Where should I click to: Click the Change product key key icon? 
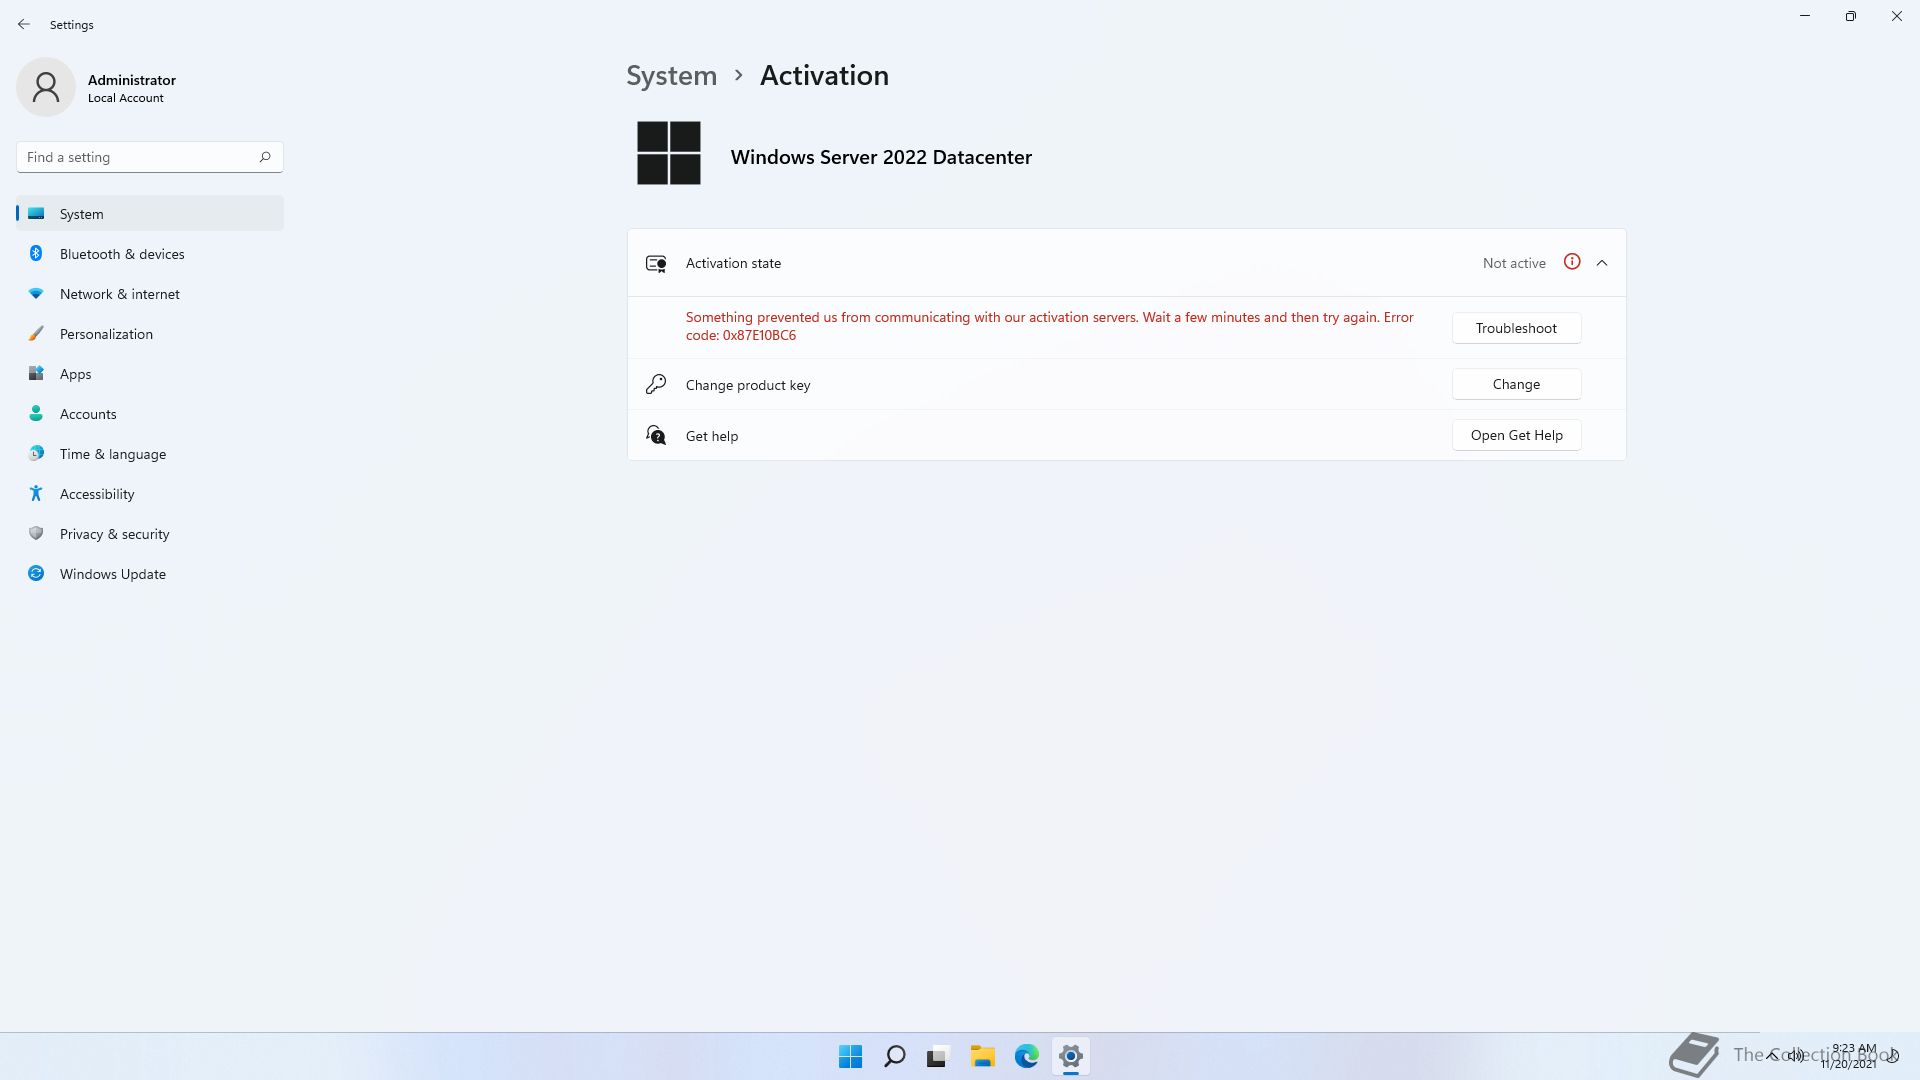tap(656, 384)
